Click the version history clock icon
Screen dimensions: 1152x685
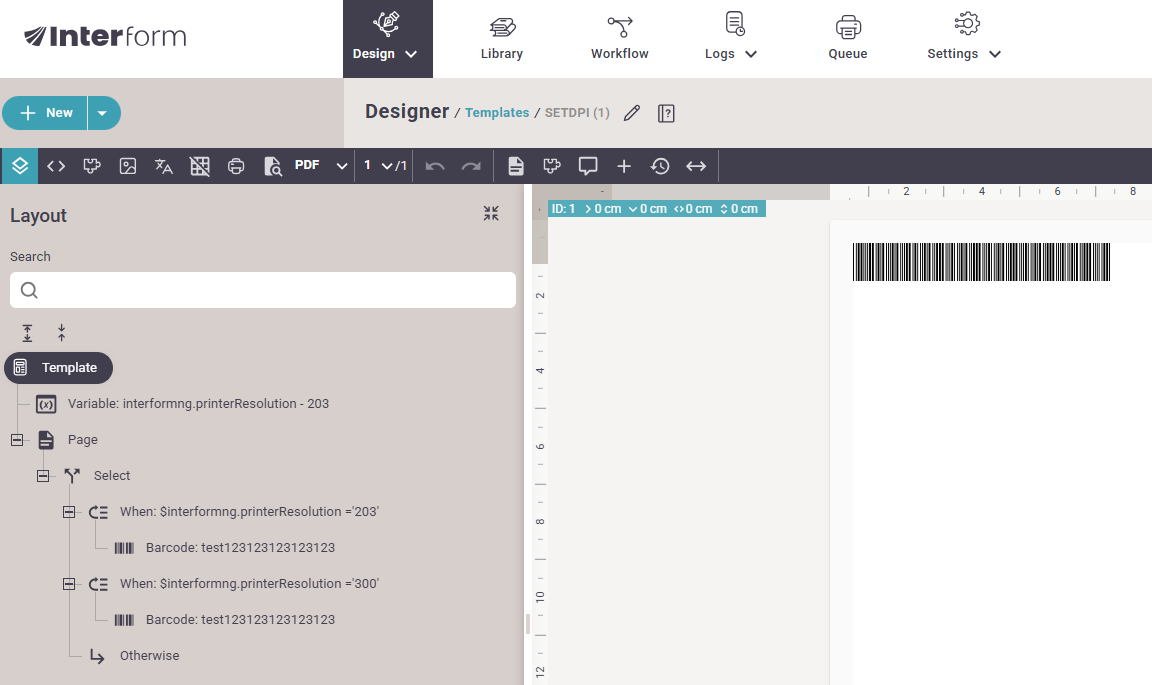coord(660,166)
